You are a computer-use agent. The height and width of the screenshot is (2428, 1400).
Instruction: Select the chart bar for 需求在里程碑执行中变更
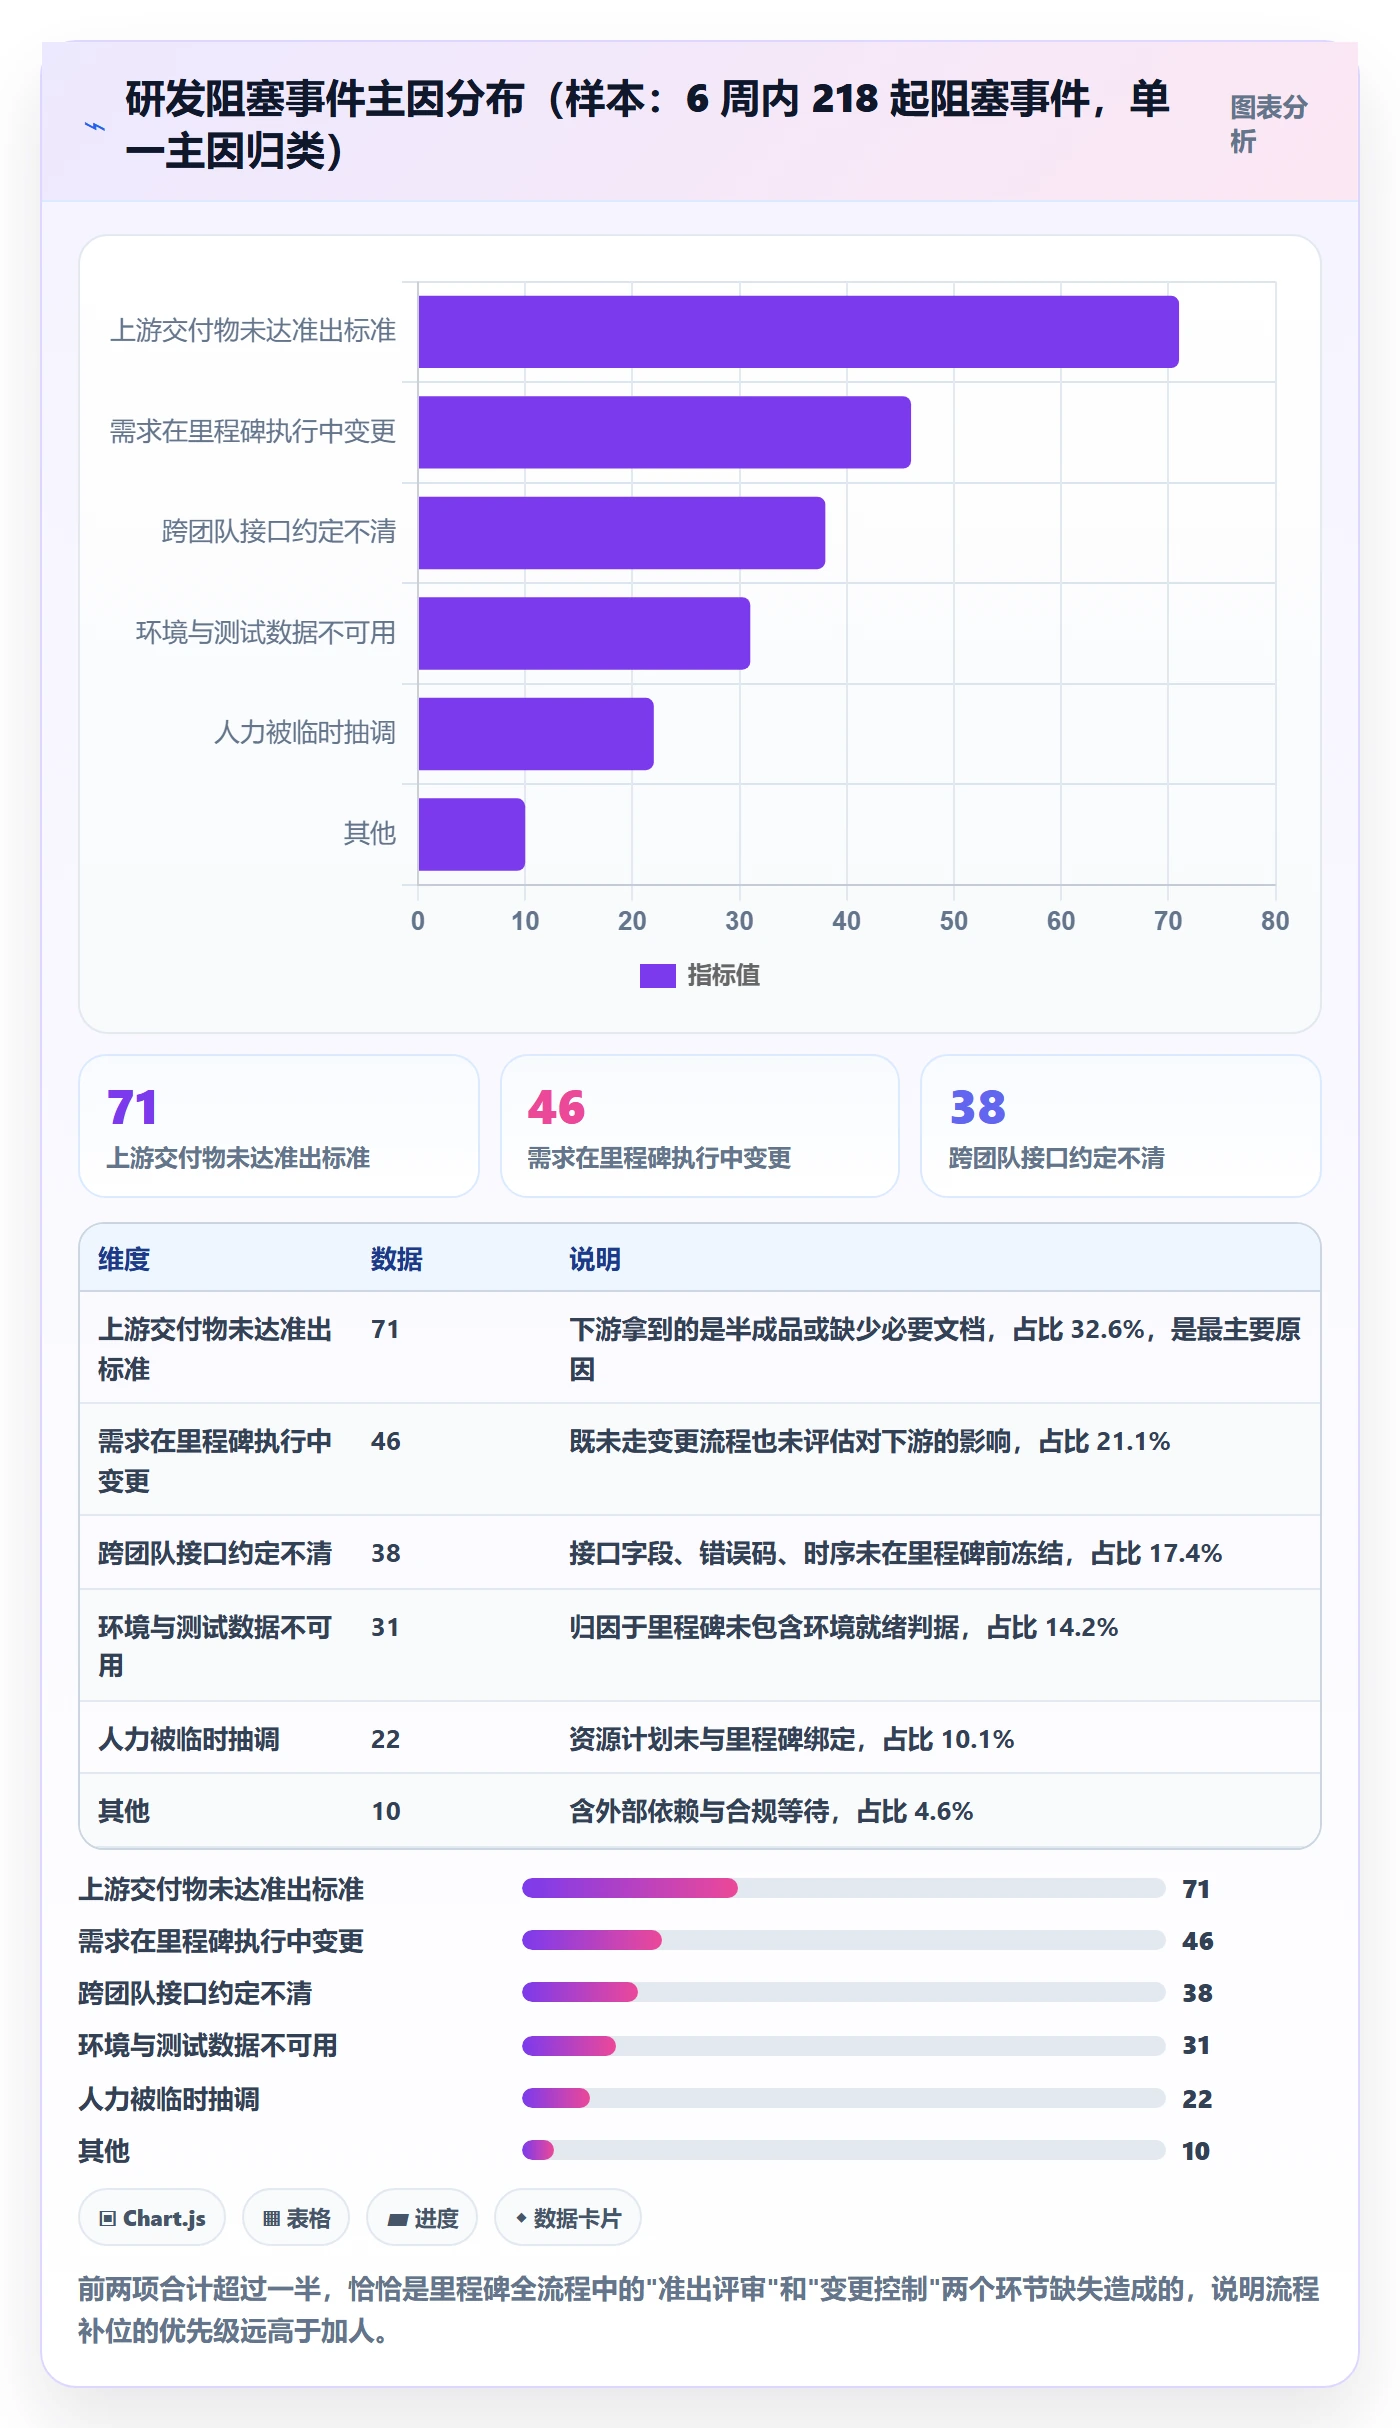pyautogui.click(x=664, y=432)
